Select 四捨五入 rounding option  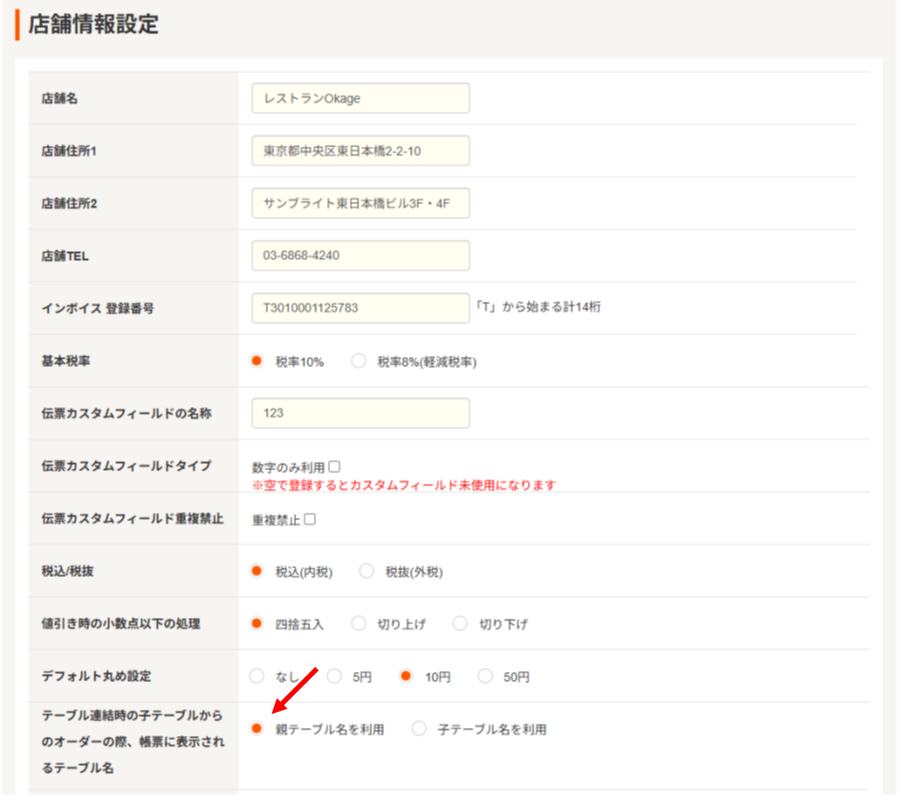pyautogui.click(x=257, y=624)
